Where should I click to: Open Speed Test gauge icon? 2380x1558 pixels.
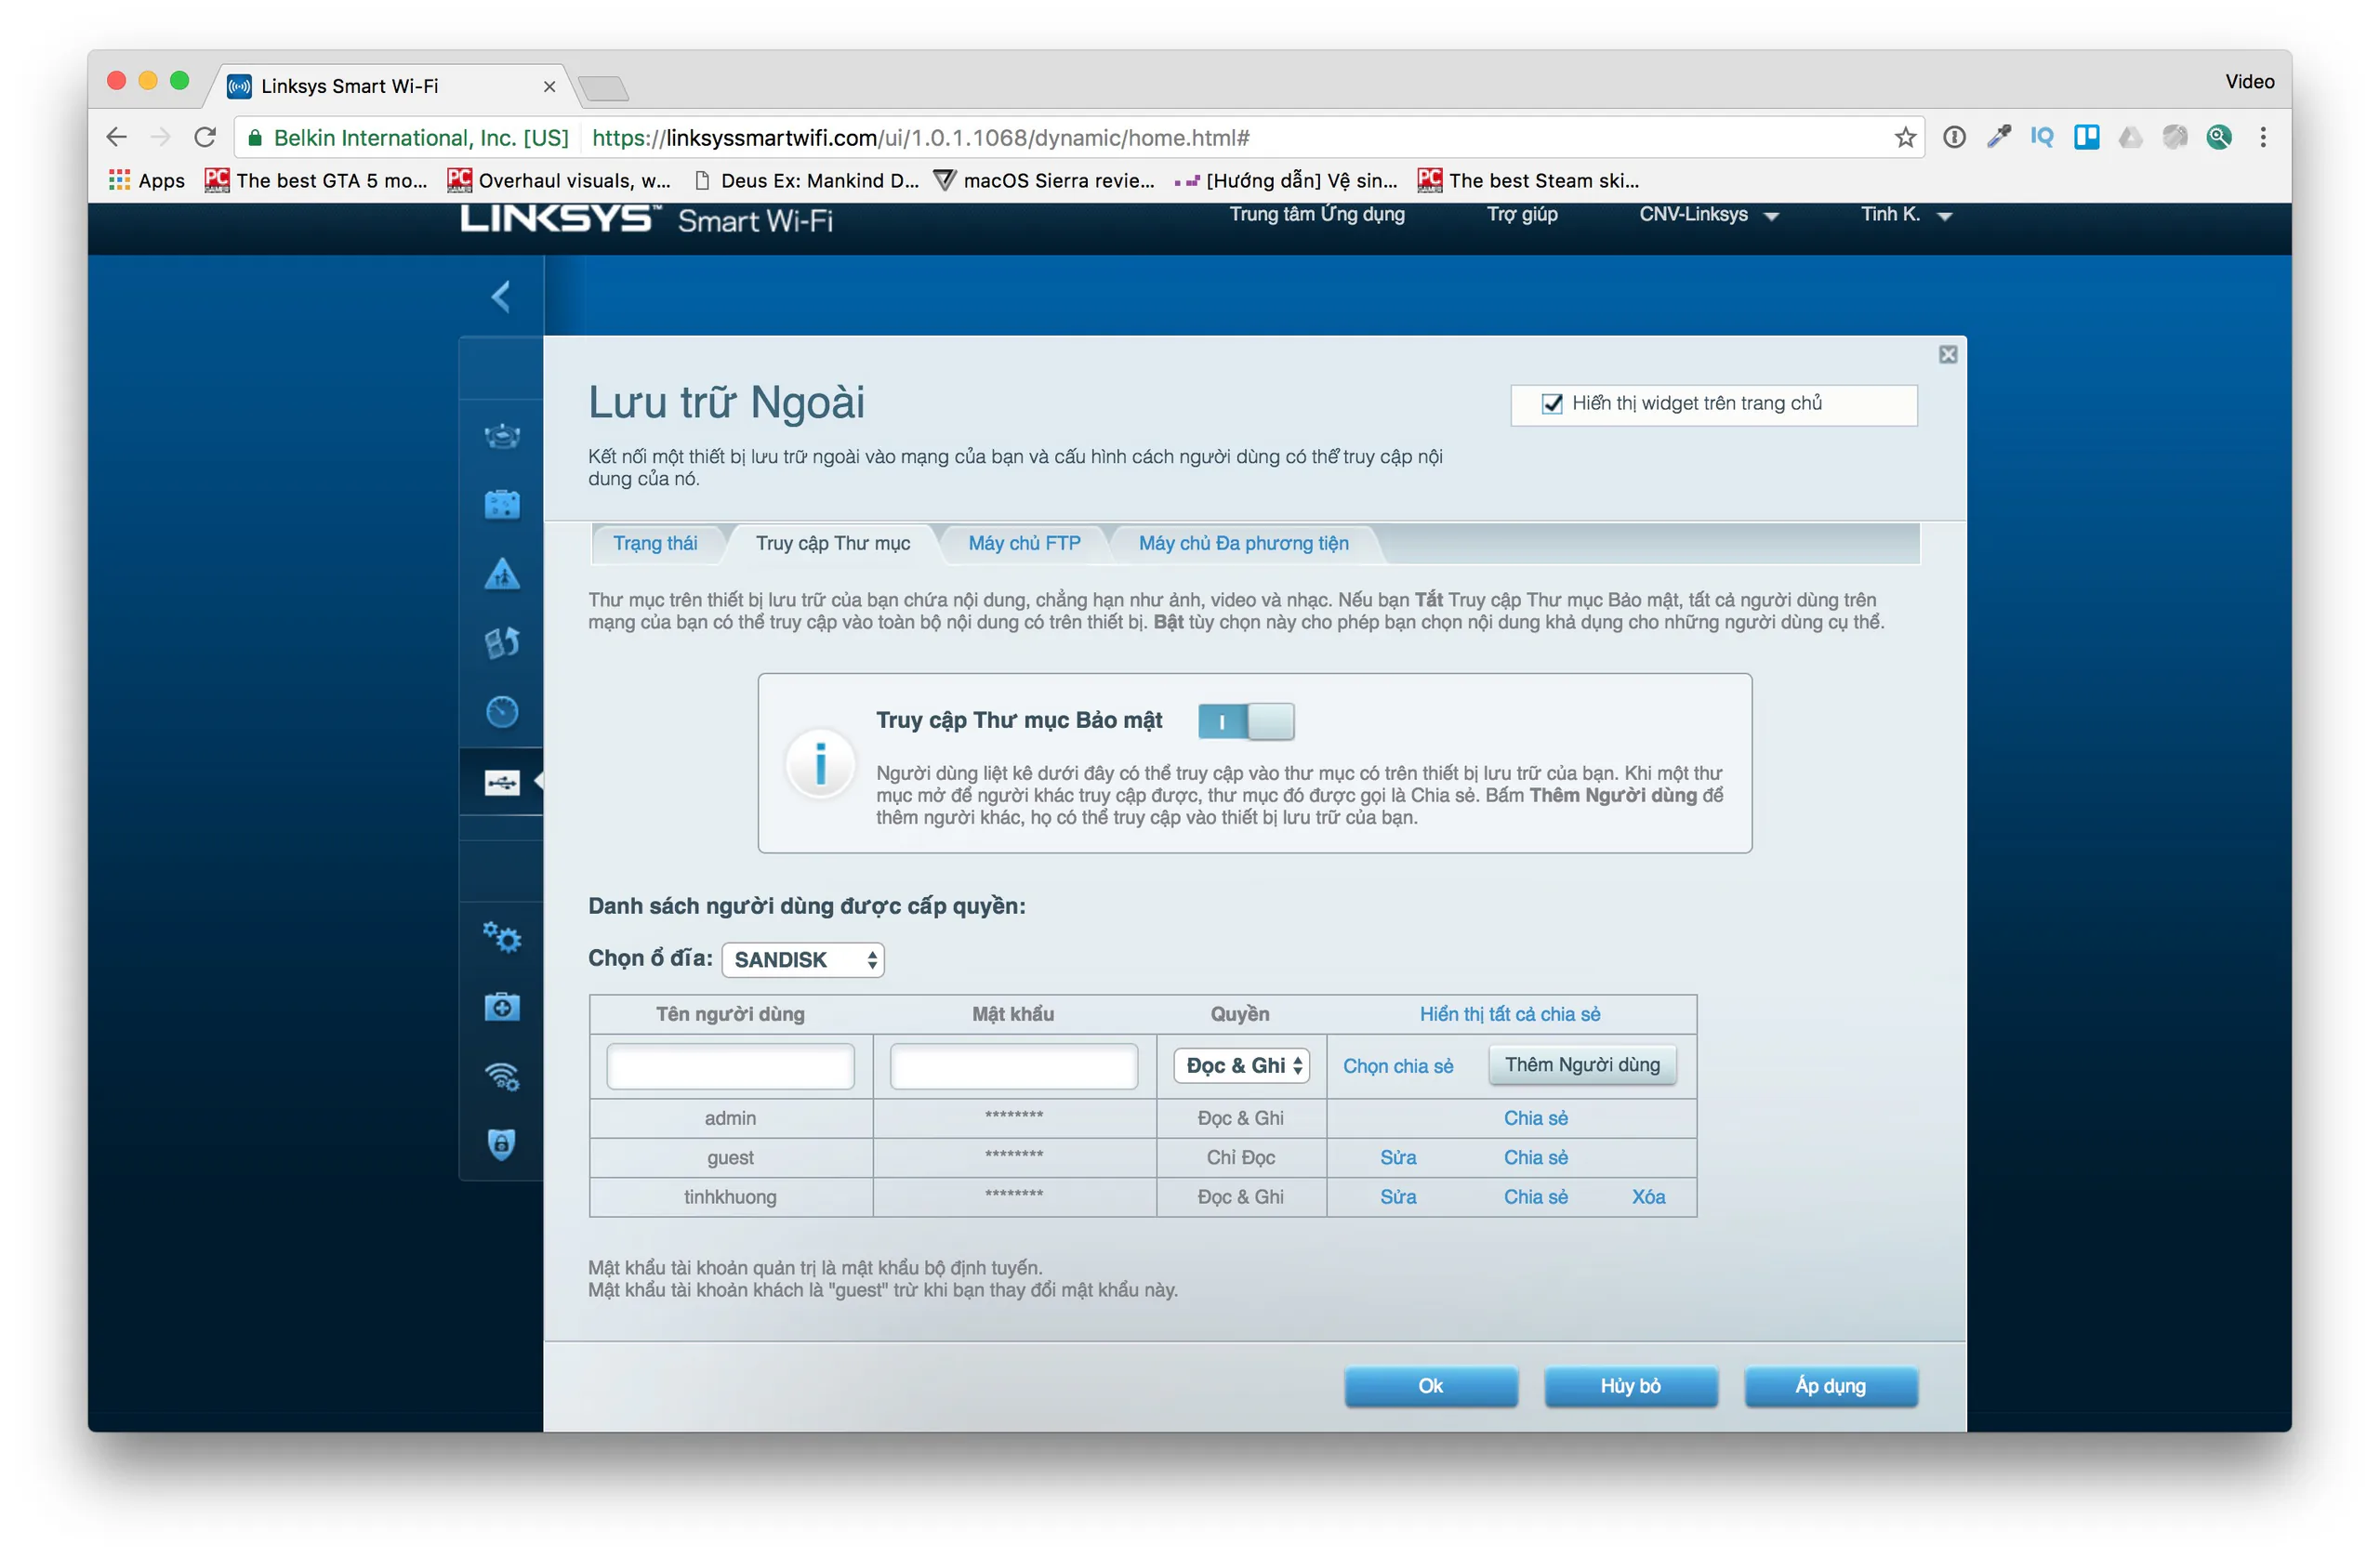(x=502, y=711)
